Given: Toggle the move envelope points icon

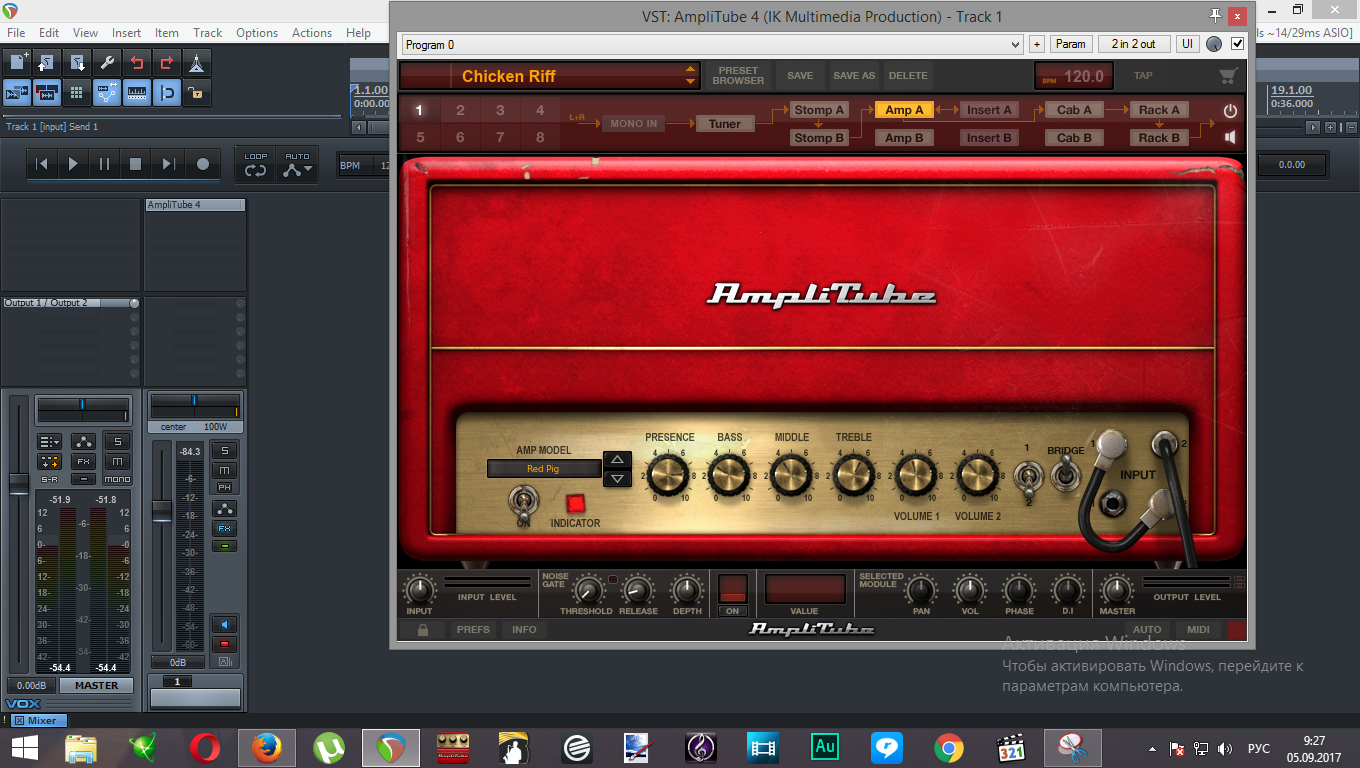Looking at the screenshot, I should coord(107,93).
